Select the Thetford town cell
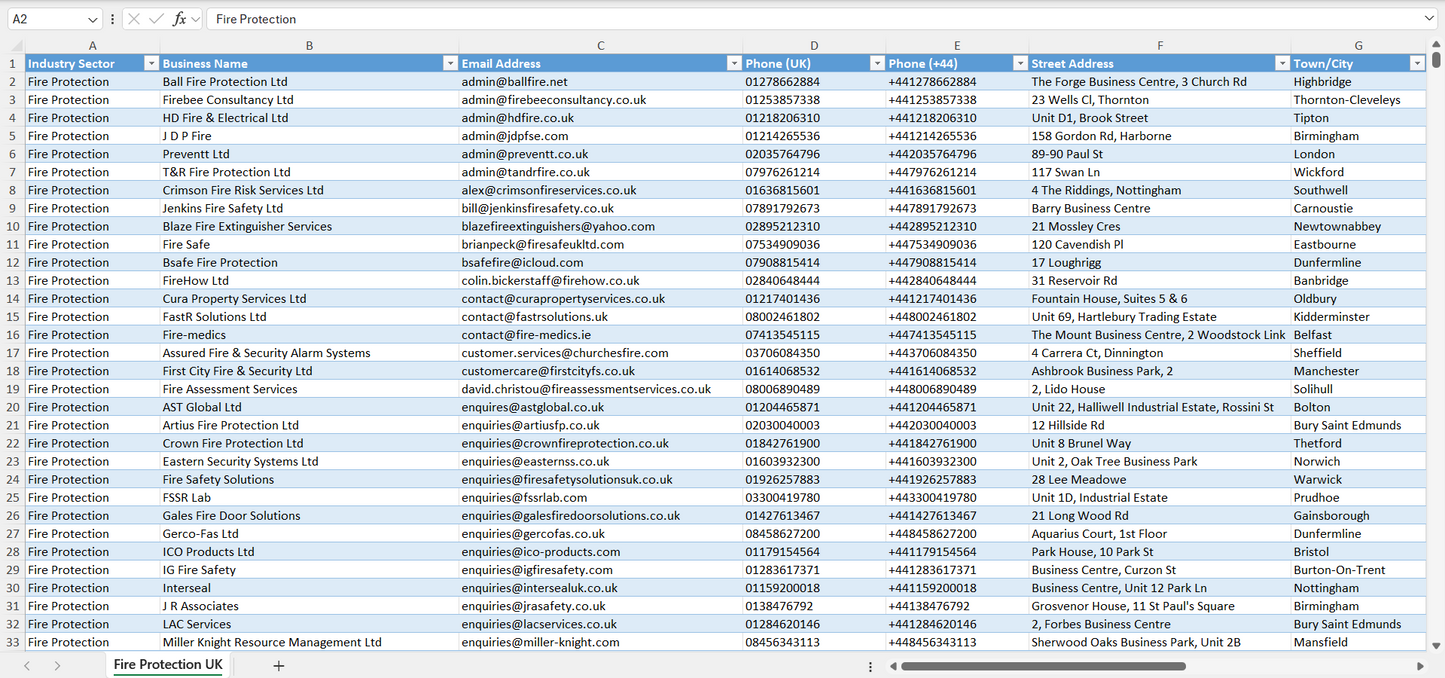Screen dimensions: 1445x678 pyautogui.click(x=1359, y=443)
